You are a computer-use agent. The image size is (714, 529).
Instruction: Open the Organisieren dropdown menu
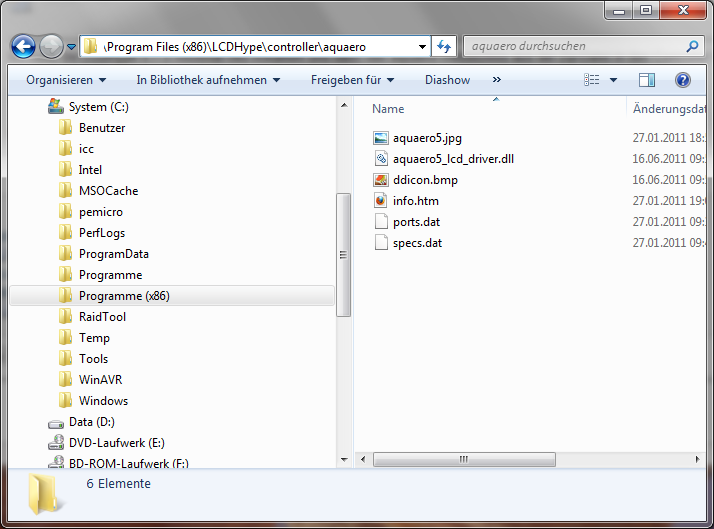pyautogui.click(x=66, y=80)
